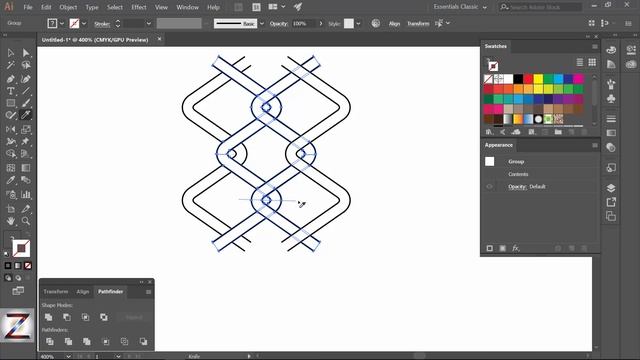Viewport: 640px width, 360px height.
Task: Switch swatches to list view
Action: 580,62
